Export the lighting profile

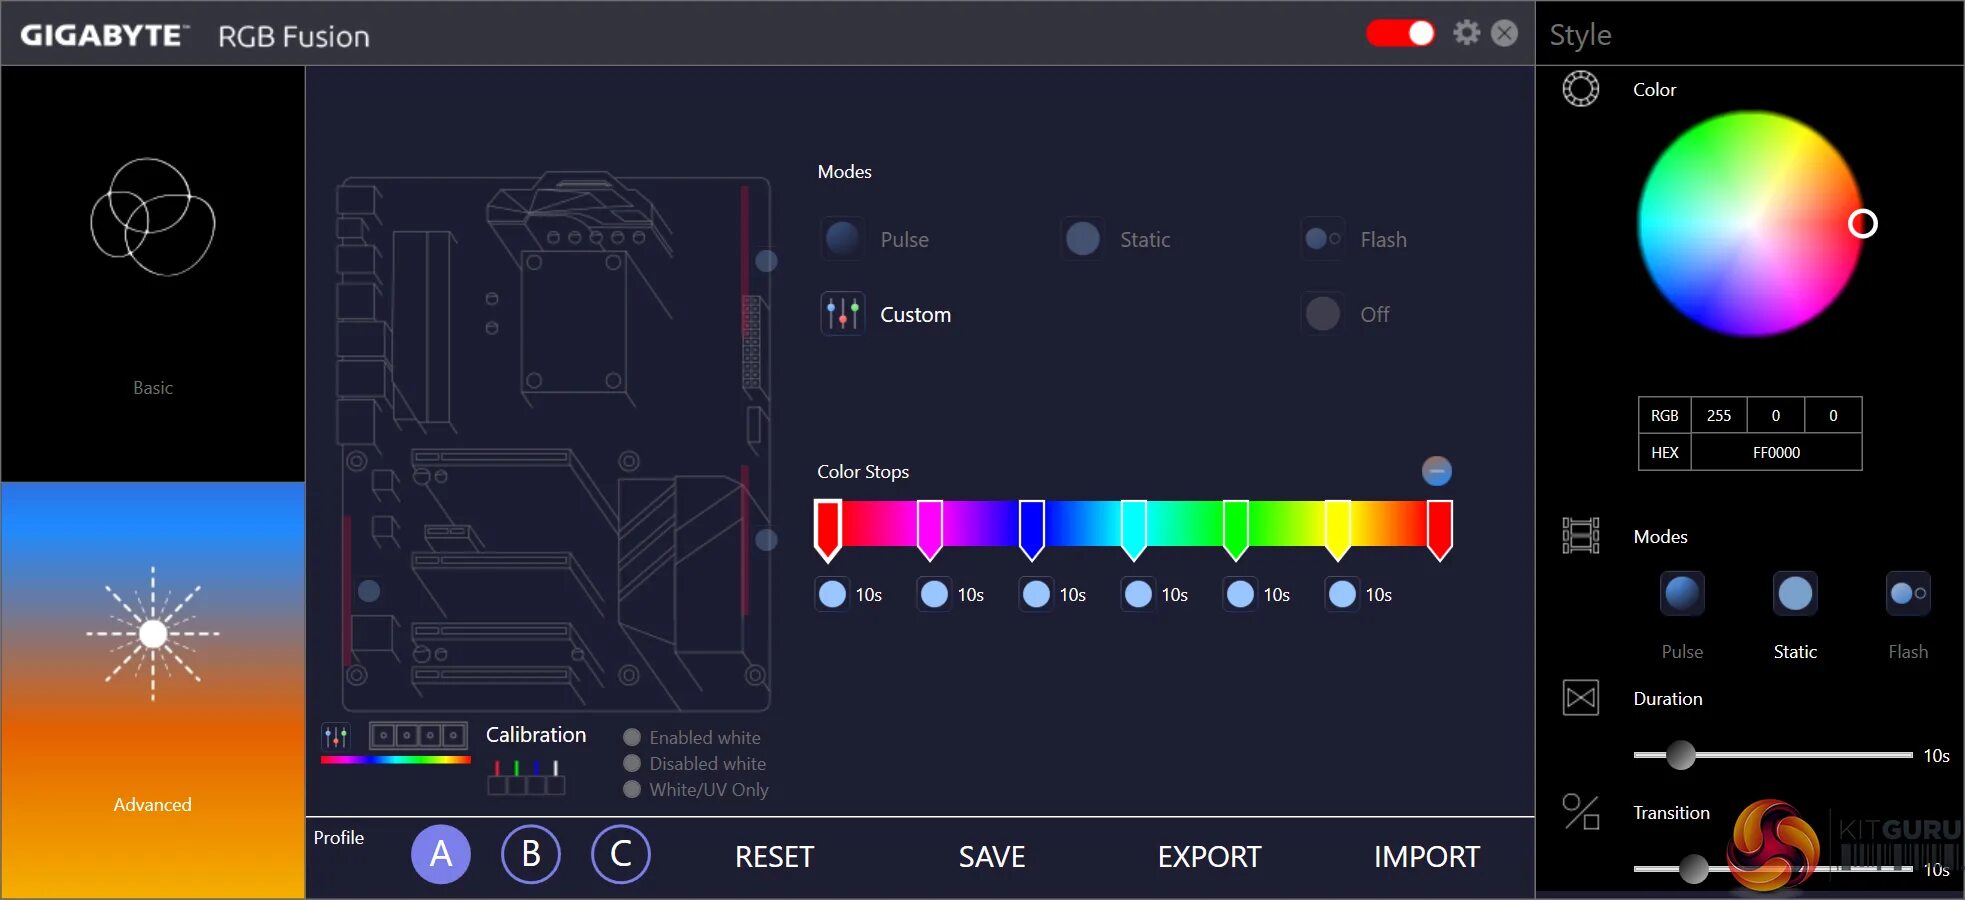tap(1208, 856)
